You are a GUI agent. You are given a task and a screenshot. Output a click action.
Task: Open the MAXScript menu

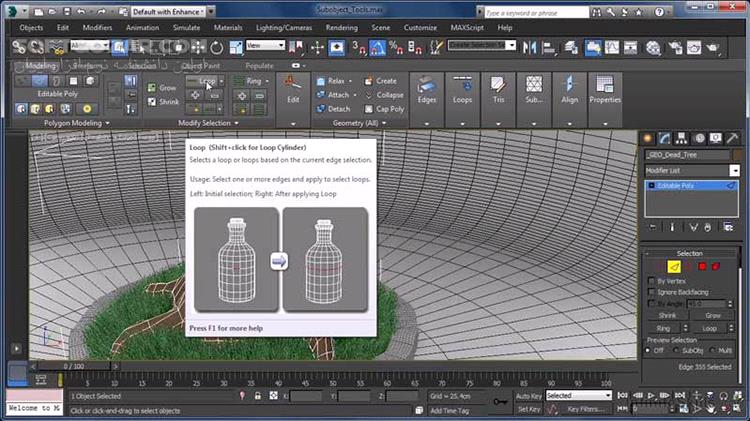[467, 28]
